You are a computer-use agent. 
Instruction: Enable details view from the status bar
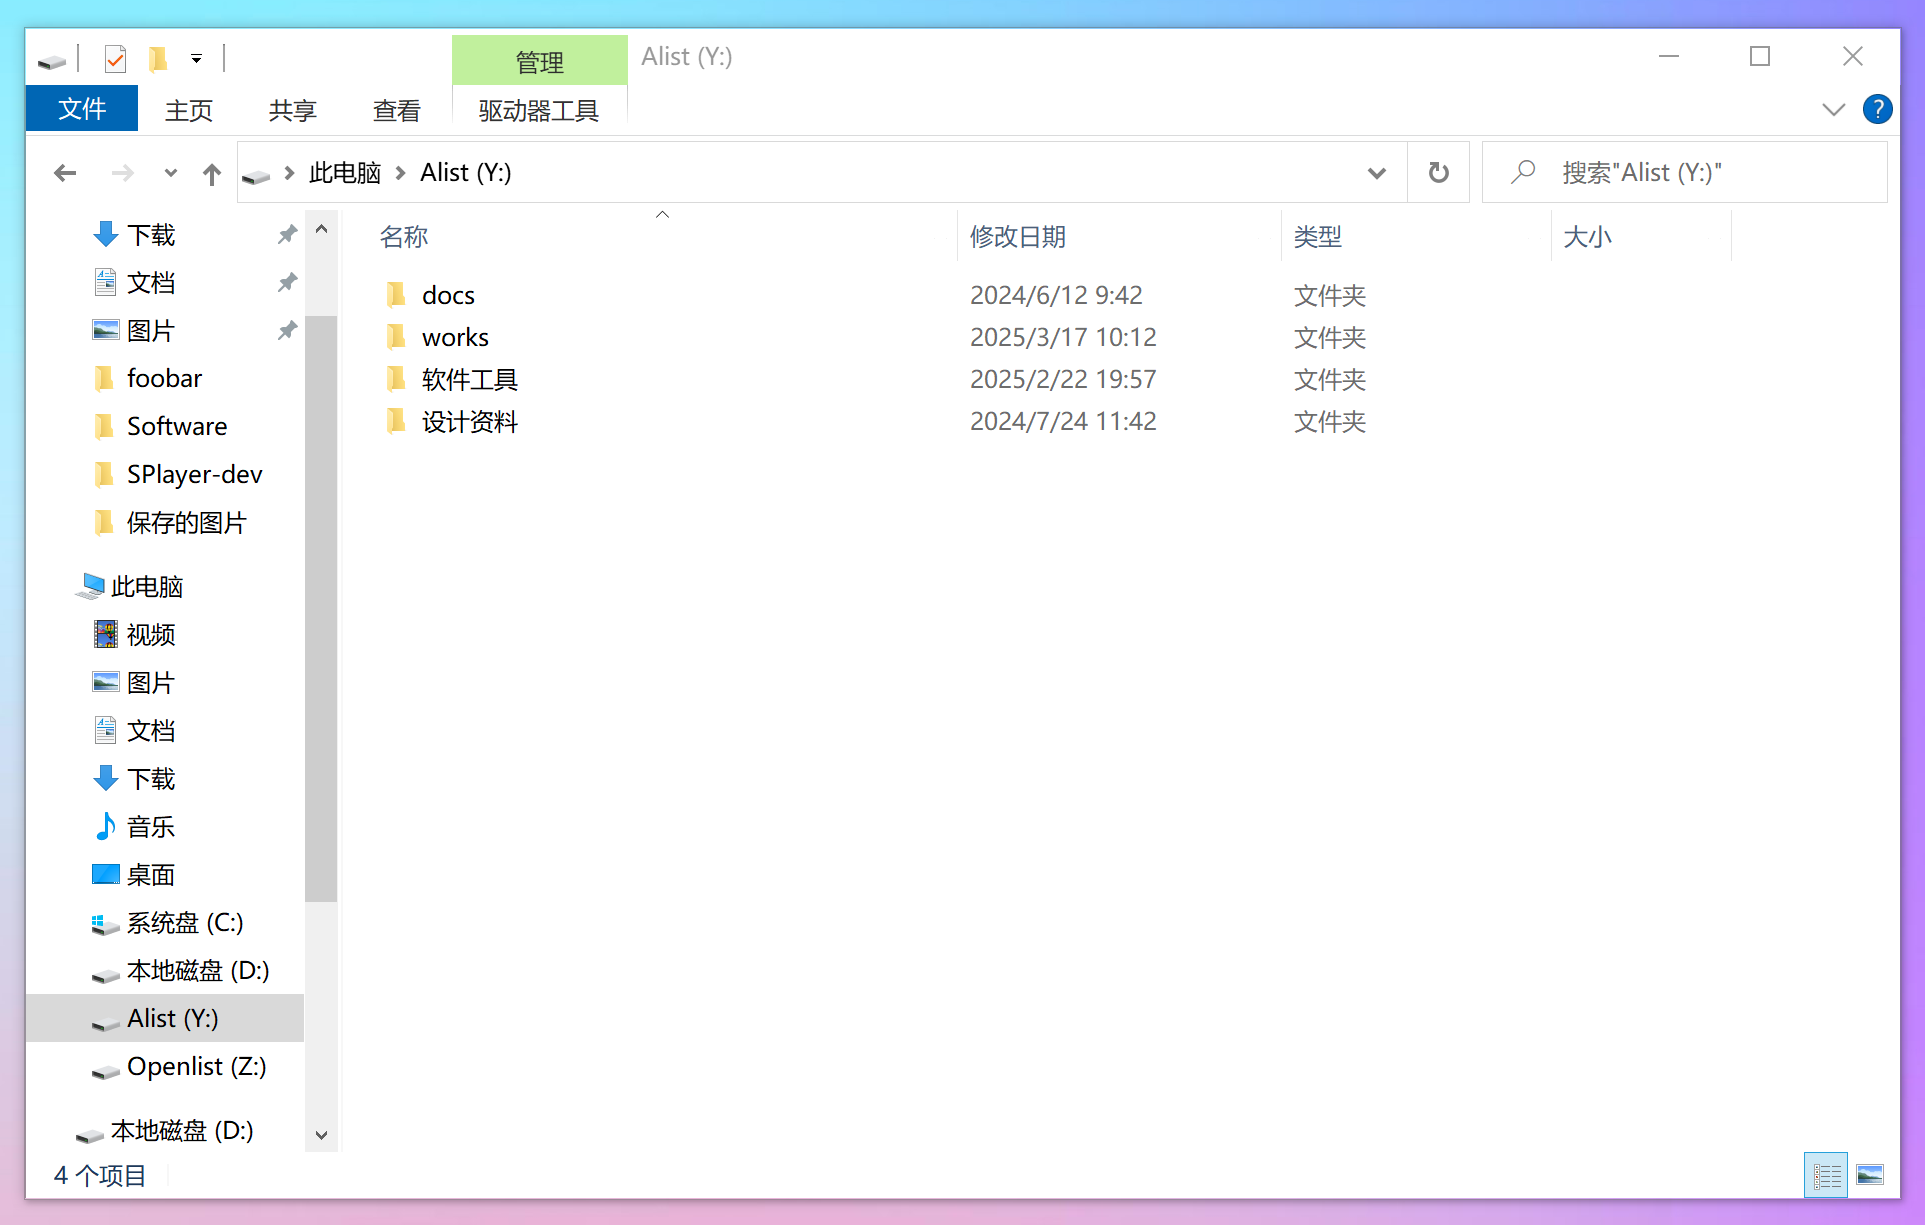(1825, 1175)
